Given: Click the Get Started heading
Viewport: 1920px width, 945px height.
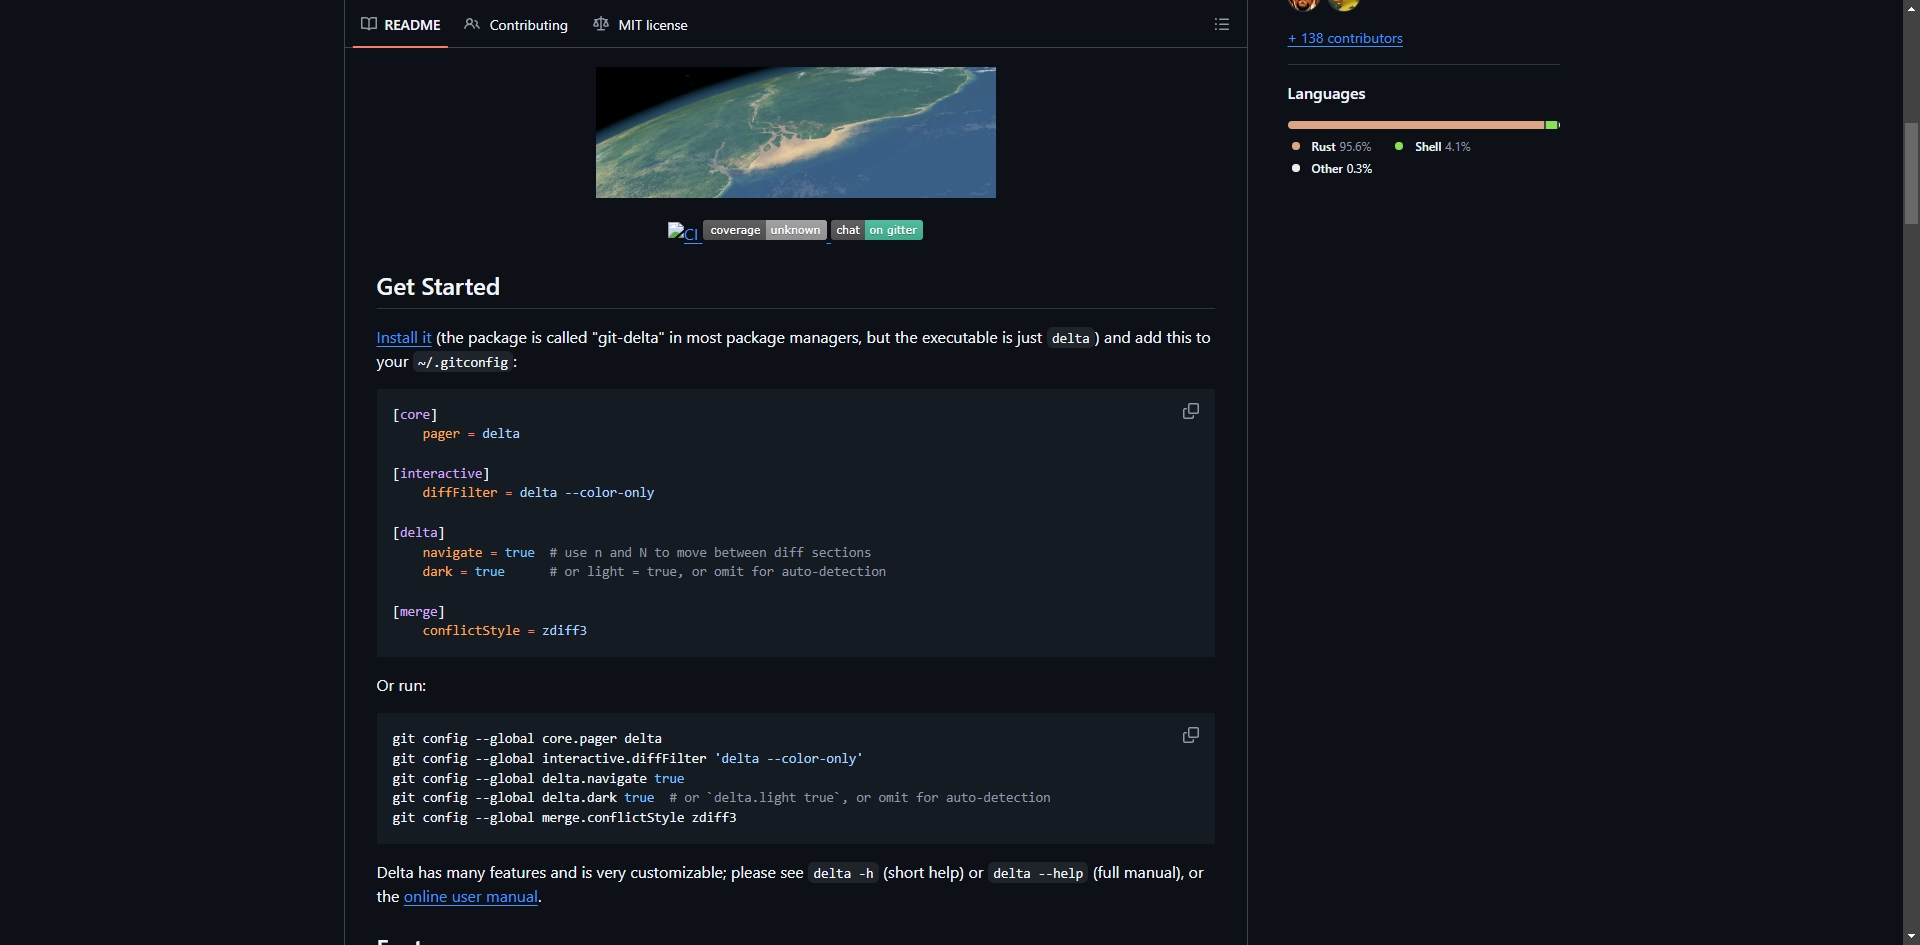Looking at the screenshot, I should click(x=438, y=287).
